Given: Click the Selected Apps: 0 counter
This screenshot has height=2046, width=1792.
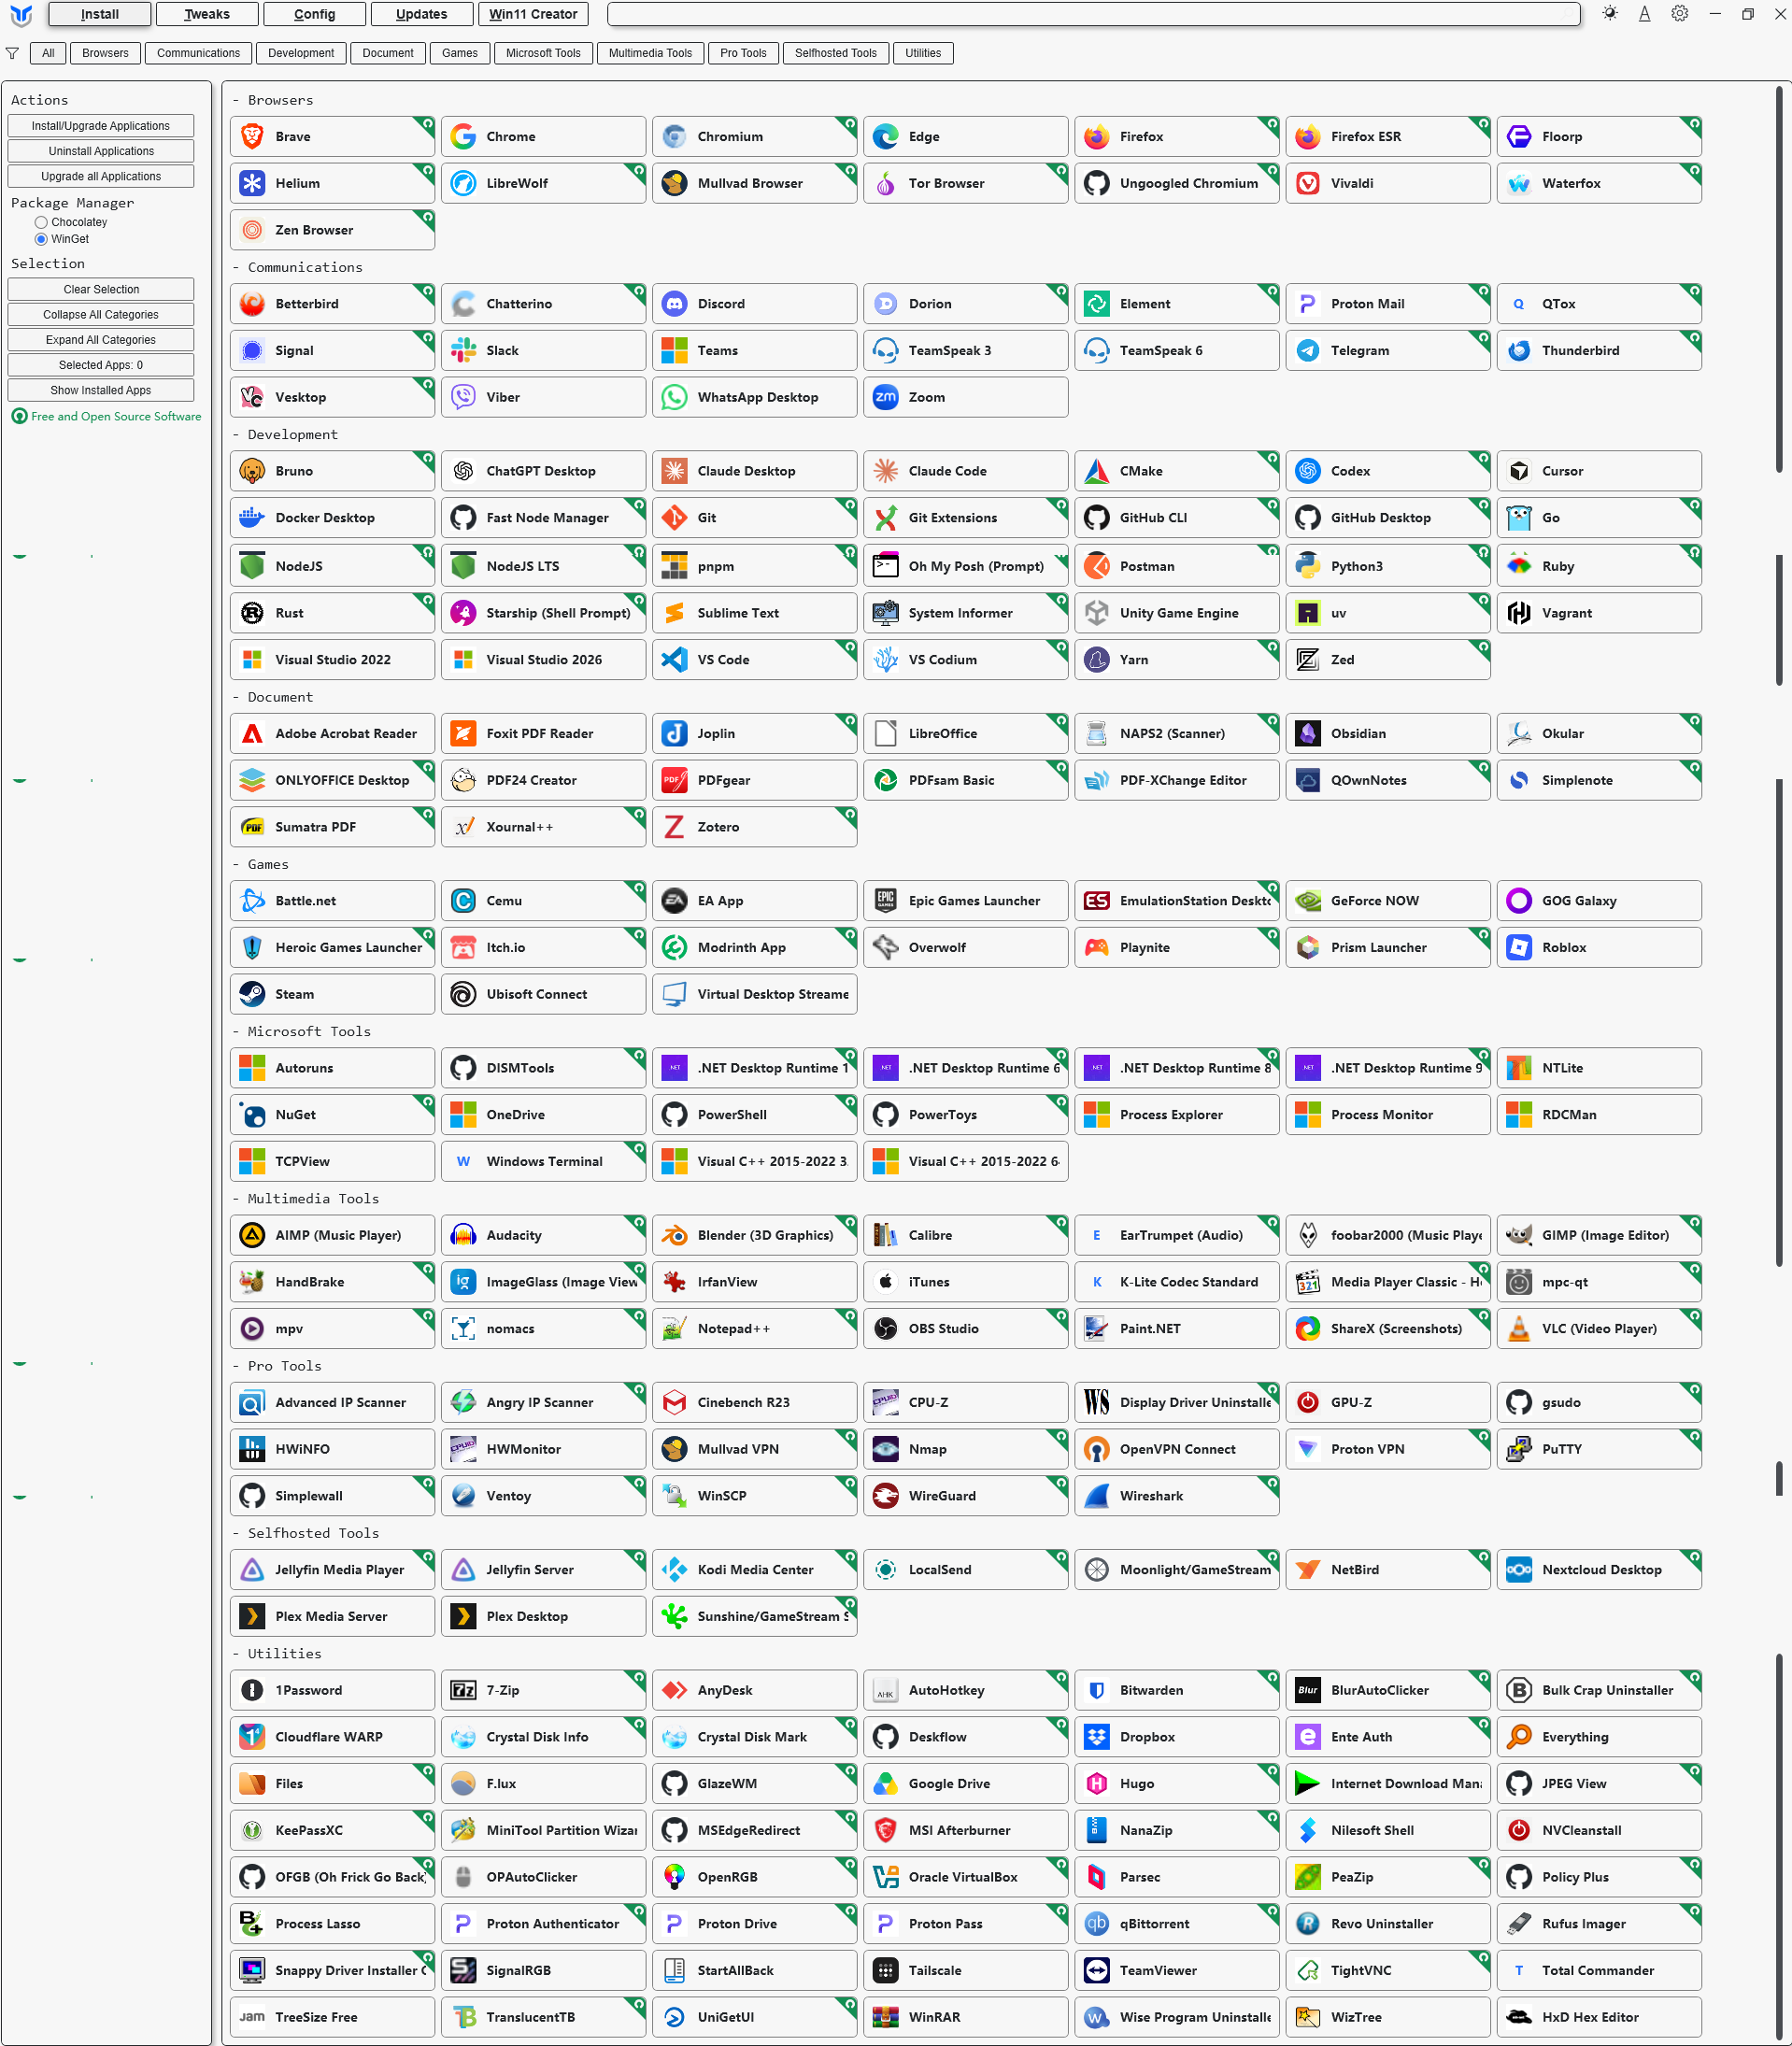Looking at the screenshot, I should point(101,365).
